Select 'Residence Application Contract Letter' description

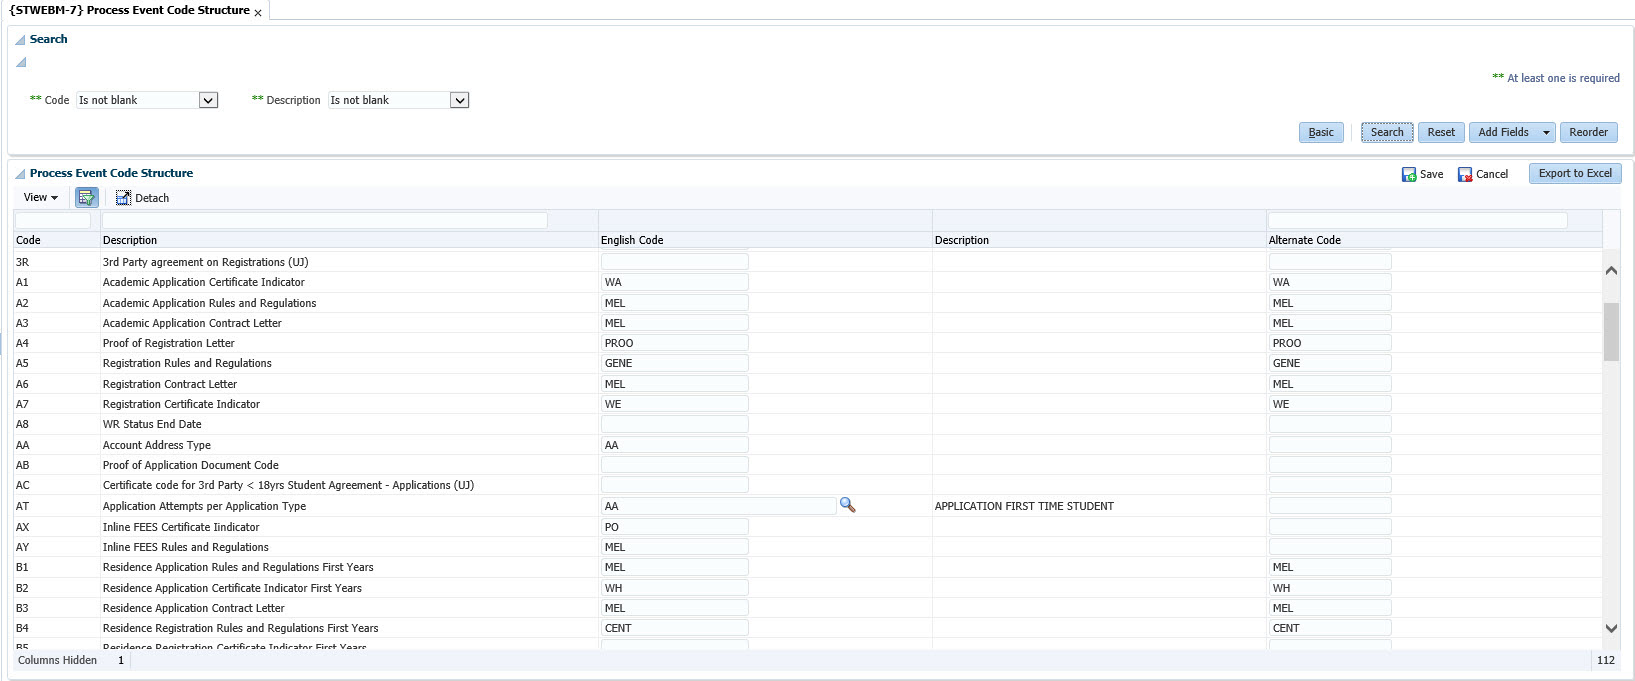[194, 608]
